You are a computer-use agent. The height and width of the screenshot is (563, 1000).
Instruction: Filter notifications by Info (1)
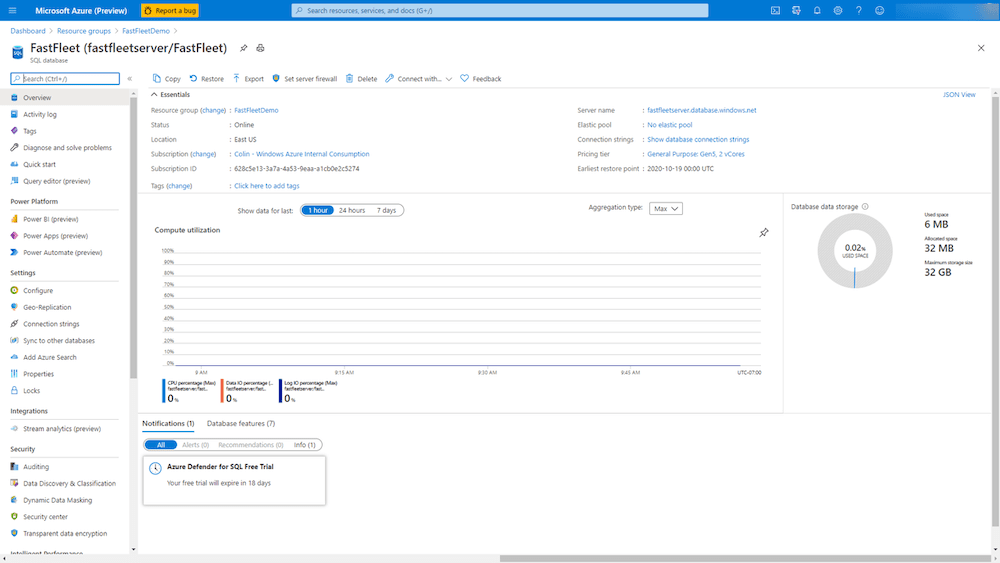point(304,445)
